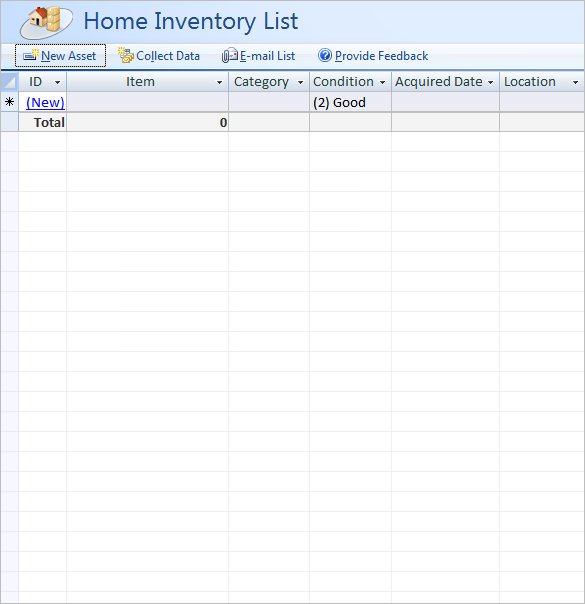The image size is (585, 604).
Task: Expand the Location column filter arrow
Action: [575, 82]
